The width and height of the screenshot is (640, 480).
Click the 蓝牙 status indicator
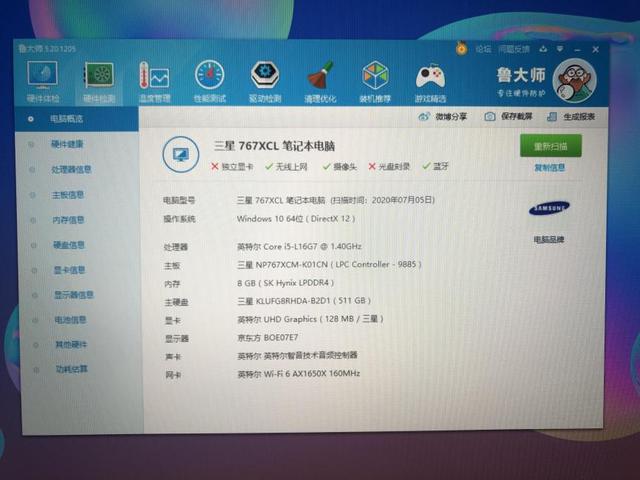click(436, 166)
